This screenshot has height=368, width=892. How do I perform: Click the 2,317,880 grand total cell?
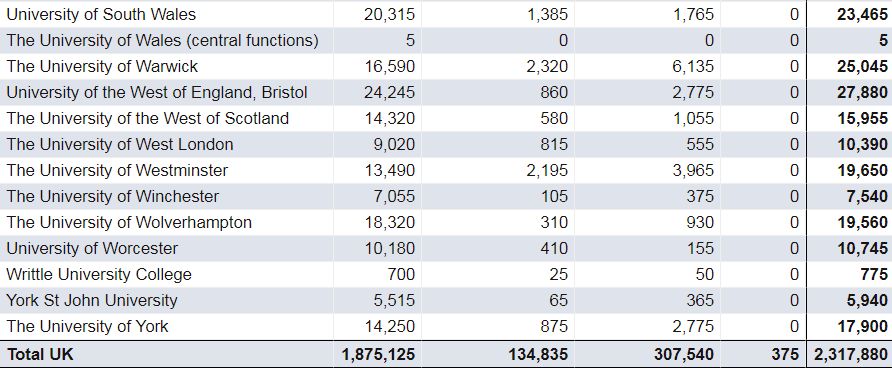(x=851, y=354)
